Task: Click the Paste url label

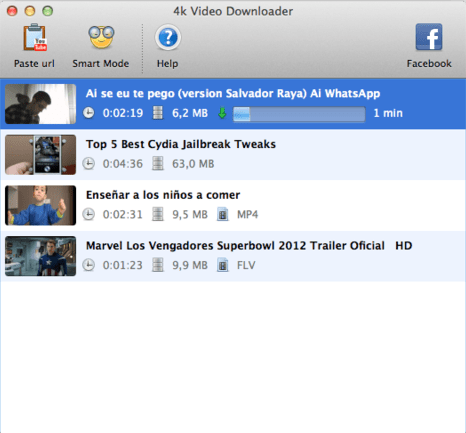Action: point(34,63)
